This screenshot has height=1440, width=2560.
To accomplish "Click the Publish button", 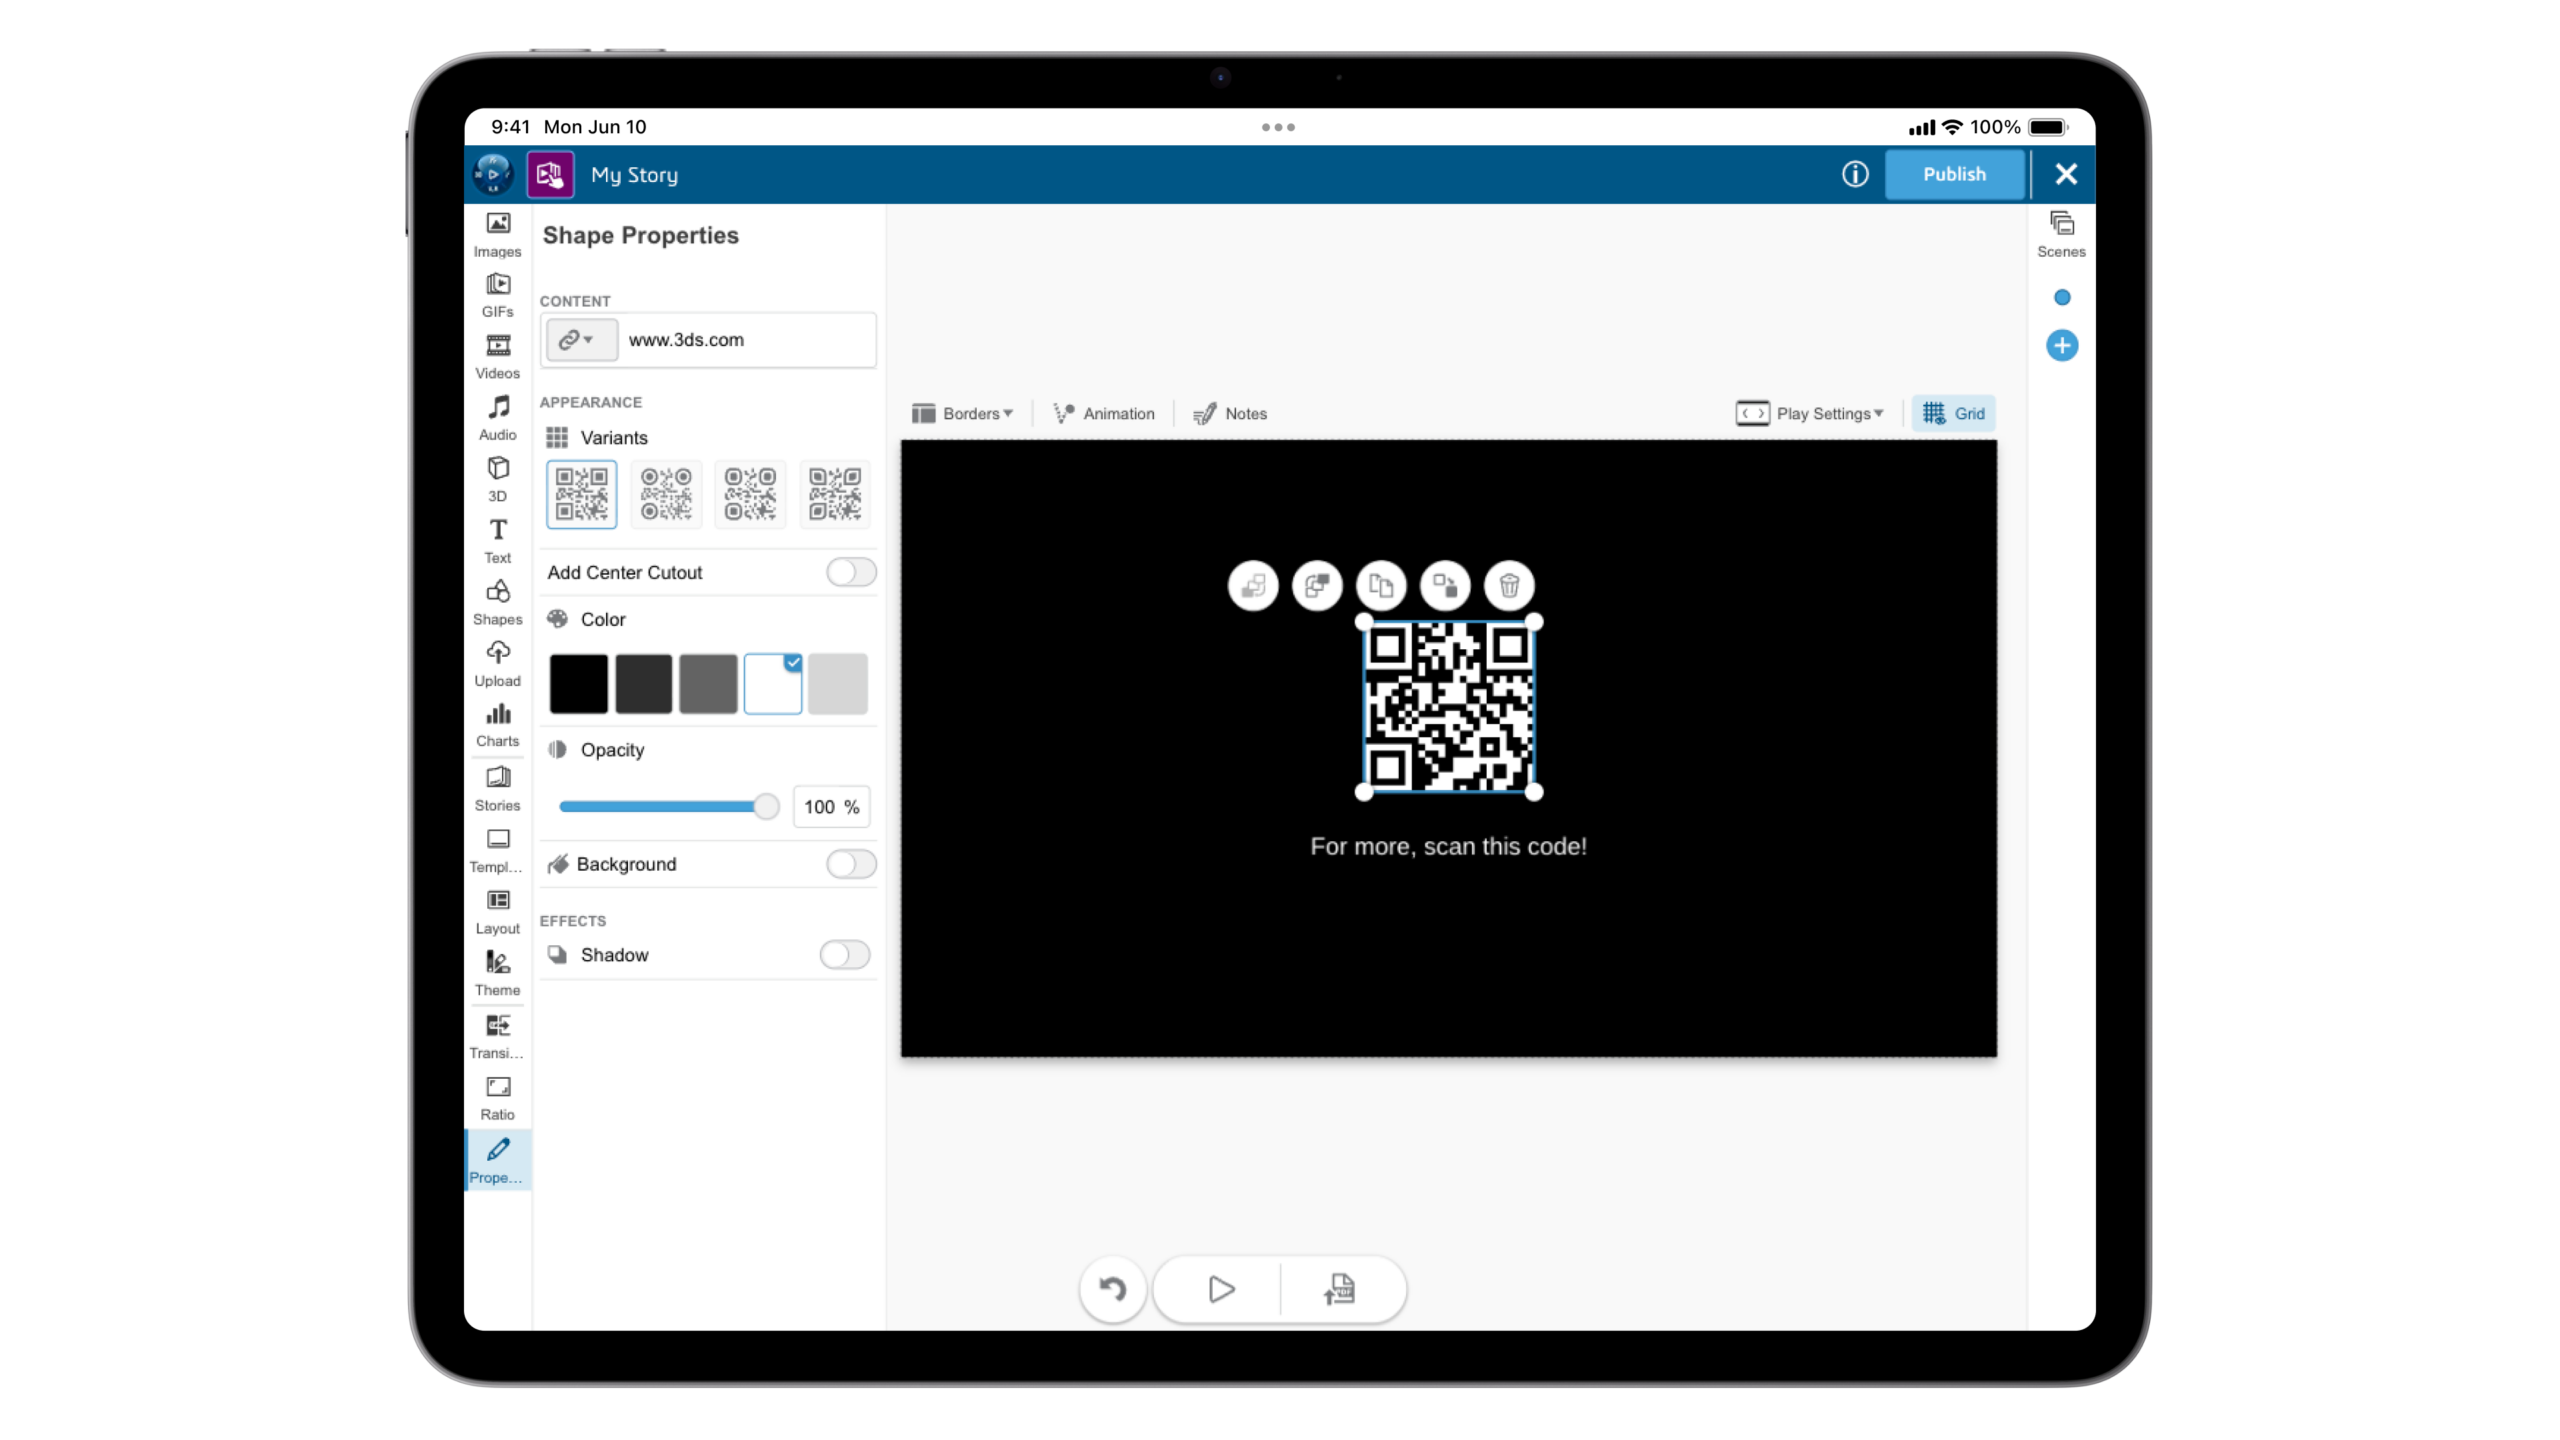I will 1954,174.
